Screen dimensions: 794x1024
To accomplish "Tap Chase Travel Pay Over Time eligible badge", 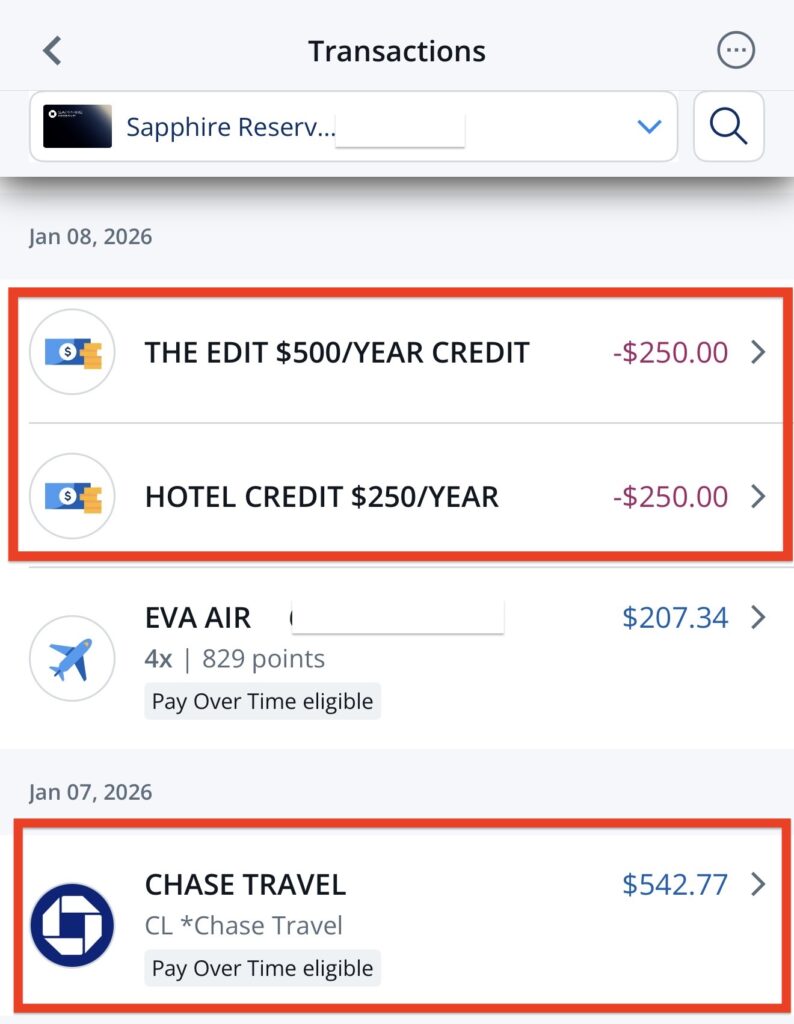I will point(262,968).
